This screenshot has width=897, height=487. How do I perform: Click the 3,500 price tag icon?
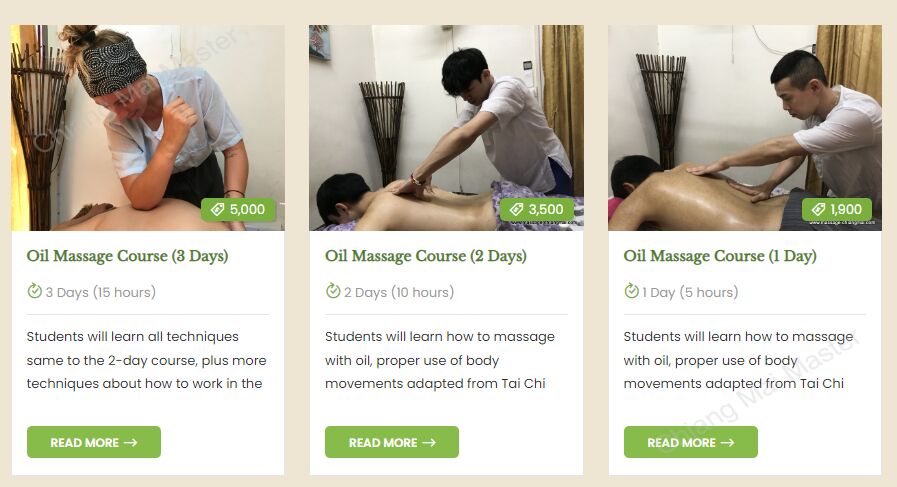[517, 209]
